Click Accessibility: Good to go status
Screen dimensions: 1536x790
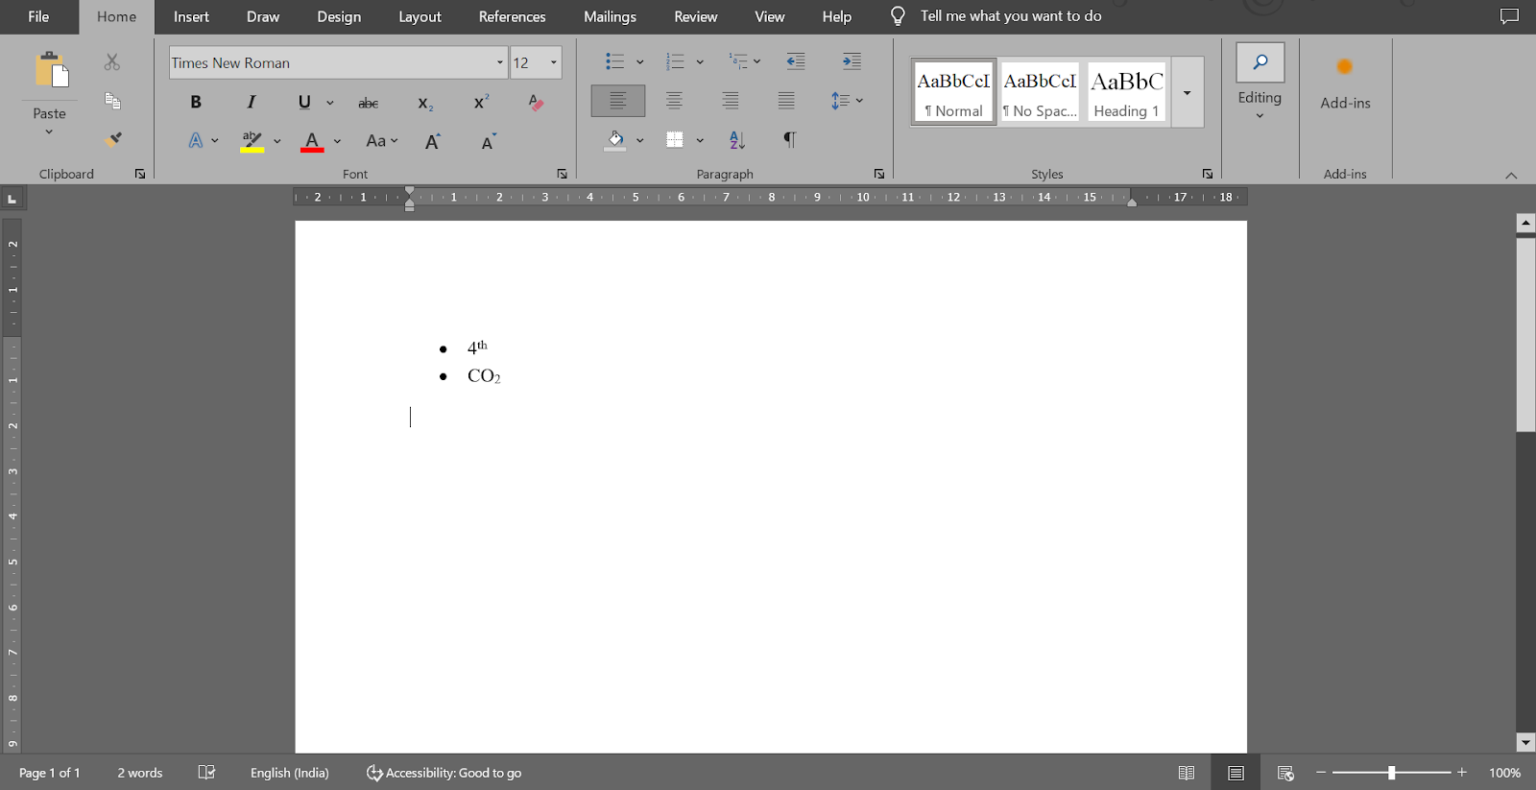[x=444, y=773]
